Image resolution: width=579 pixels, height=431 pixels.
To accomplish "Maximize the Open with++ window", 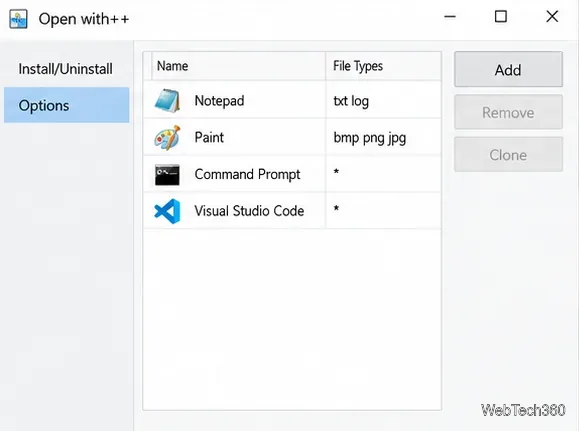I will (501, 17).
